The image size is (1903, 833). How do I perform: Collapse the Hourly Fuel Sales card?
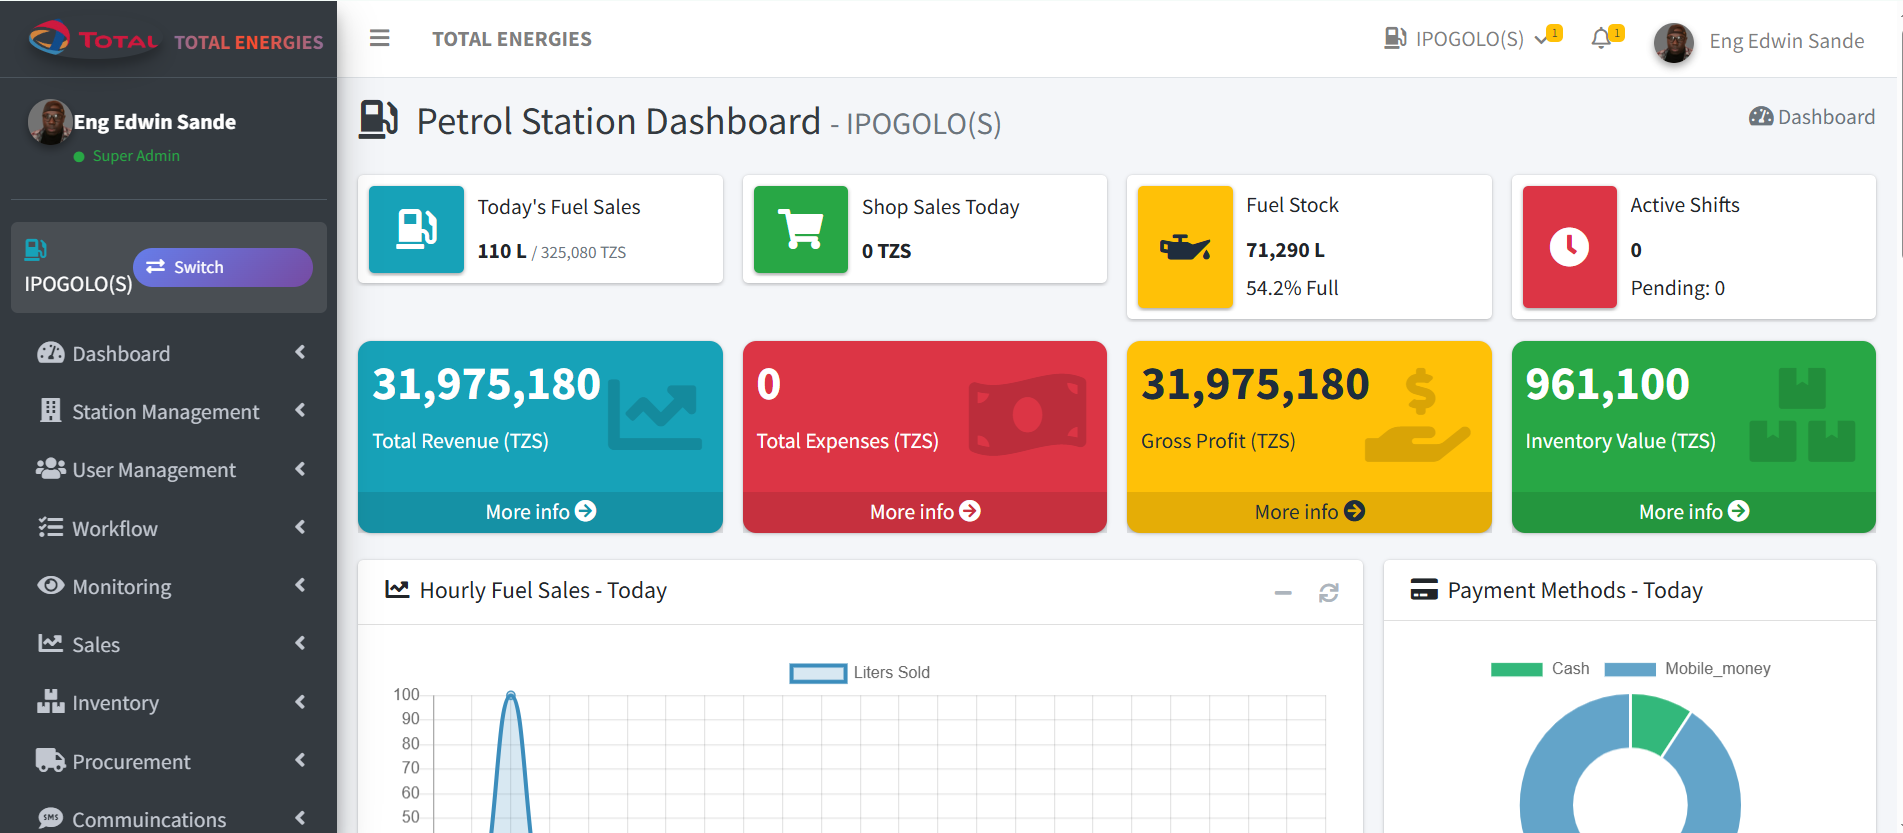[1283, 593]
